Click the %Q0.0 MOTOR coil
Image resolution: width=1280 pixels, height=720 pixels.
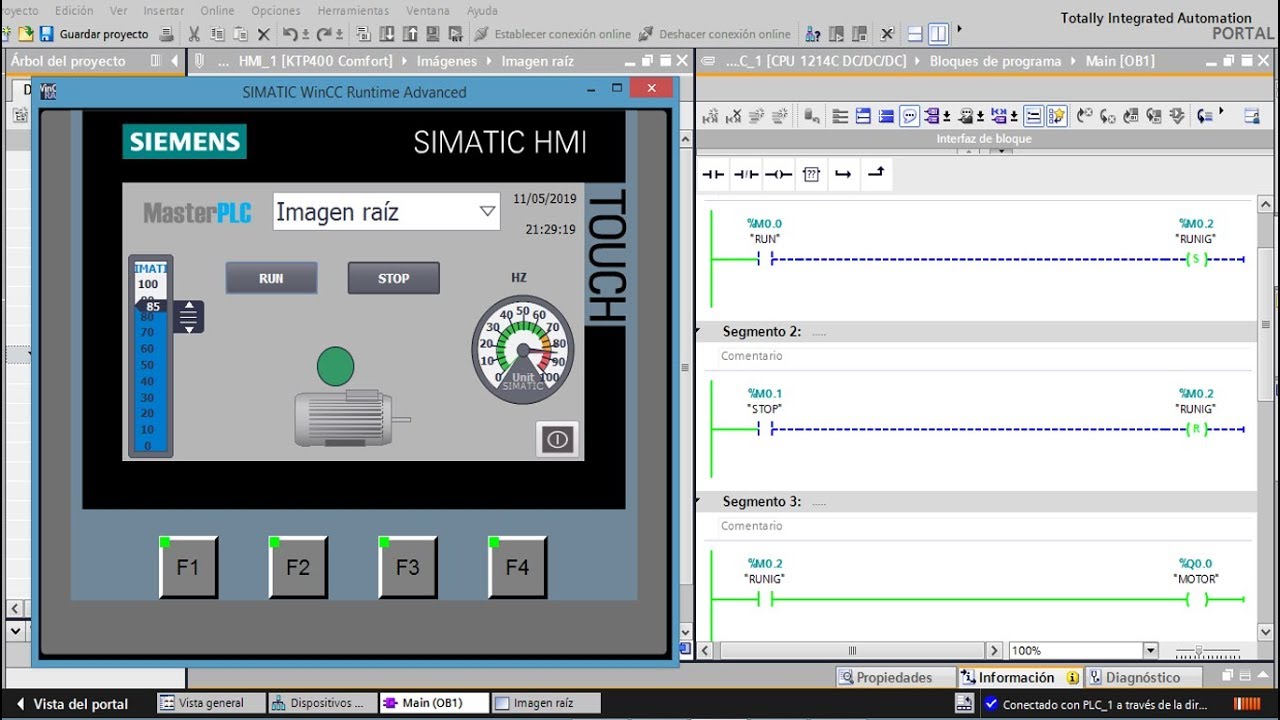(x=1196, y=599)
